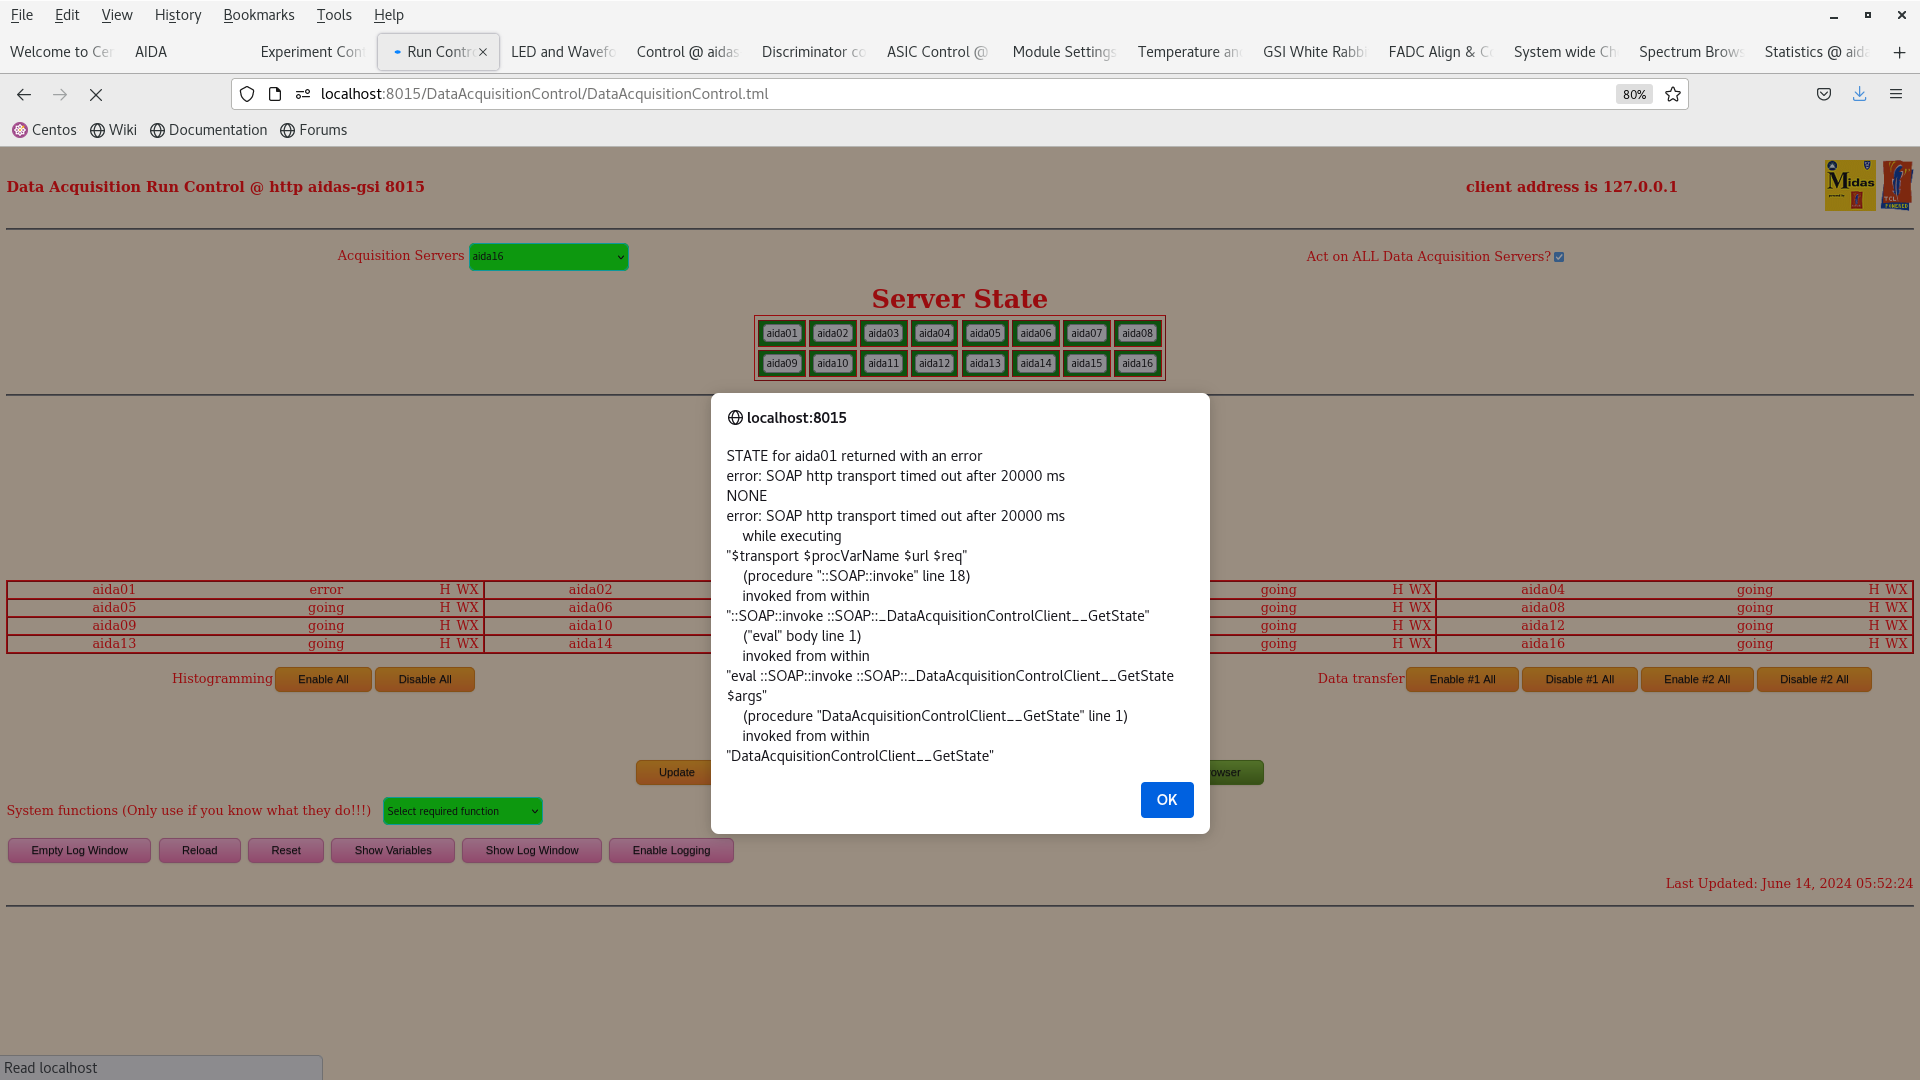
Task: Toggle the aida01 server state button
Action: 781,333
